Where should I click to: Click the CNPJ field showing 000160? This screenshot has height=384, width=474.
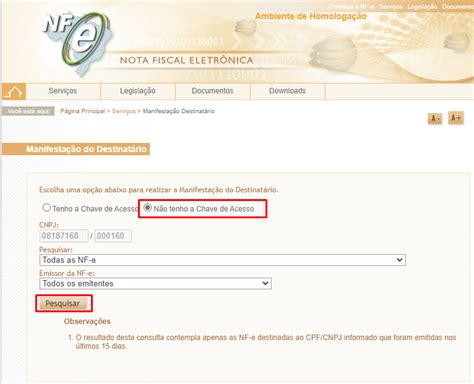113,236
